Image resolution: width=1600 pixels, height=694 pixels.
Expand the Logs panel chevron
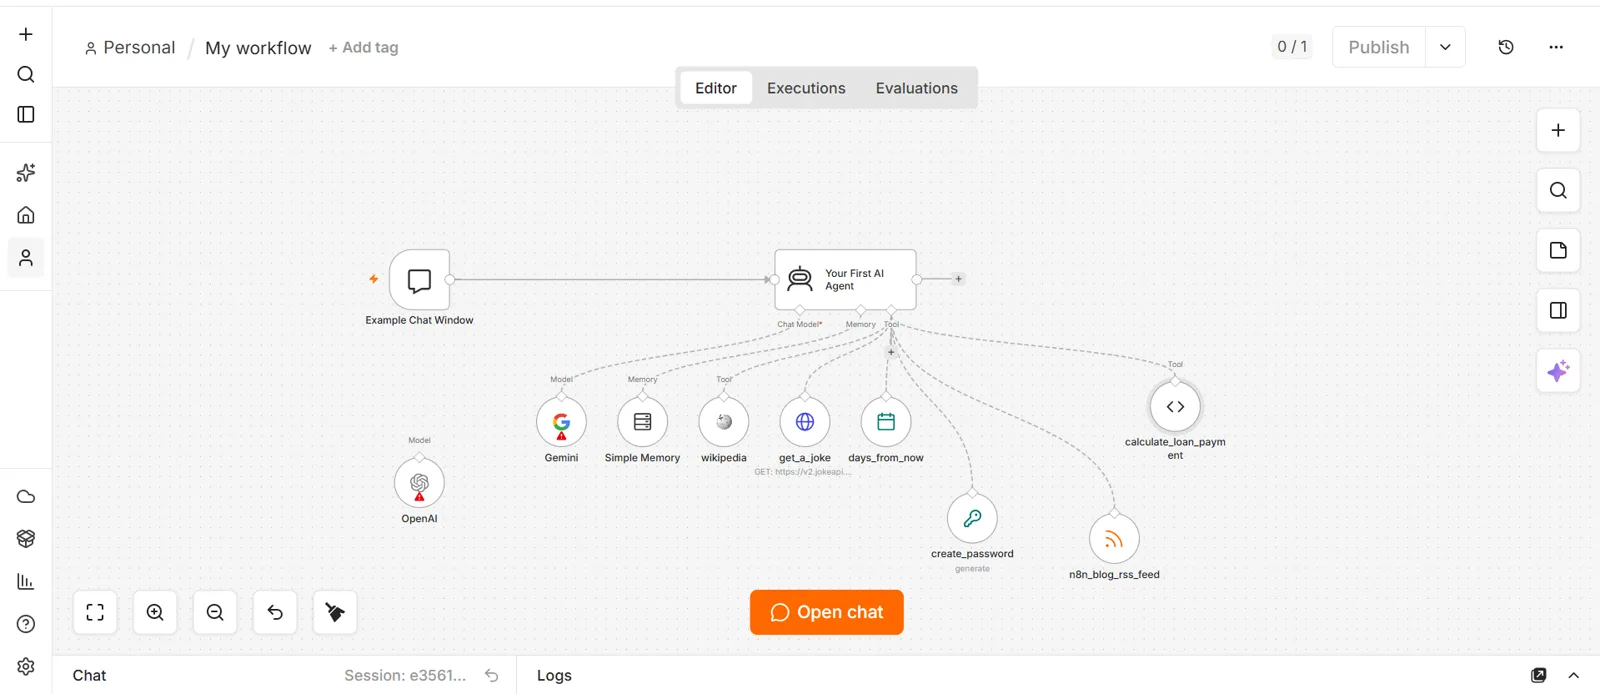[x=1573, y=676]
